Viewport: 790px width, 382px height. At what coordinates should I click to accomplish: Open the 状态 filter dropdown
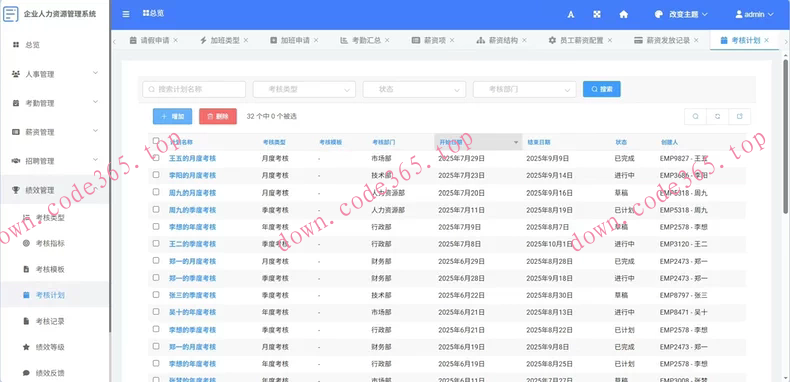[x=414, y=89]
